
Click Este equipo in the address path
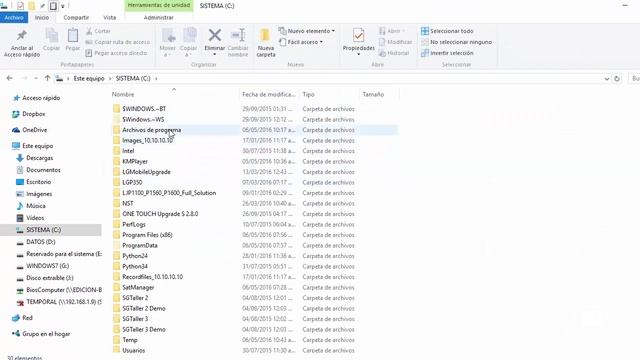pos(89,78)
